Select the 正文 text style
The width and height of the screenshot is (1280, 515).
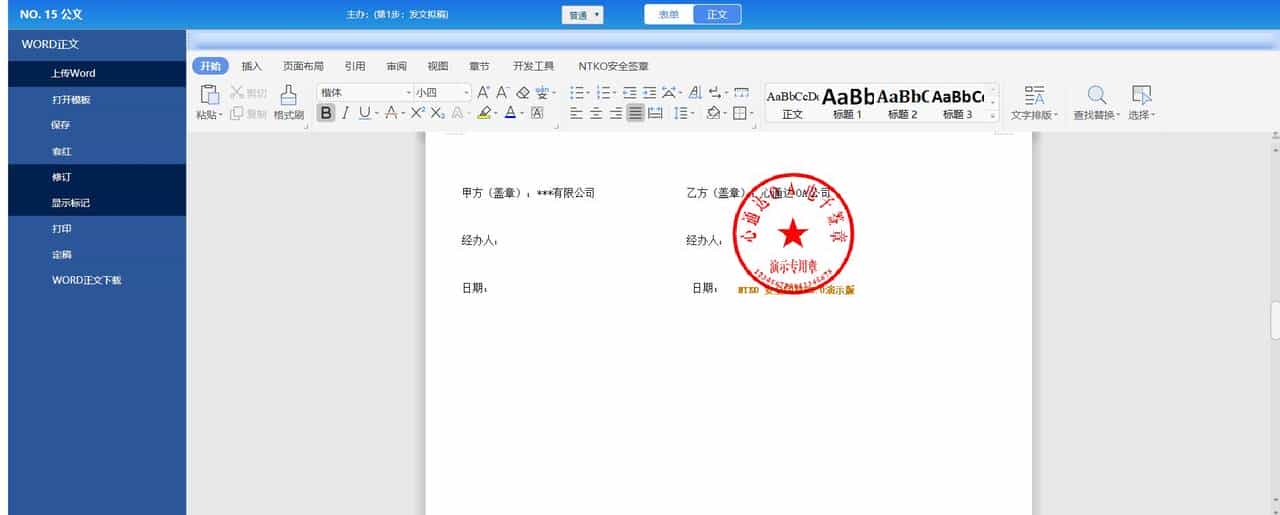(792, 104)
